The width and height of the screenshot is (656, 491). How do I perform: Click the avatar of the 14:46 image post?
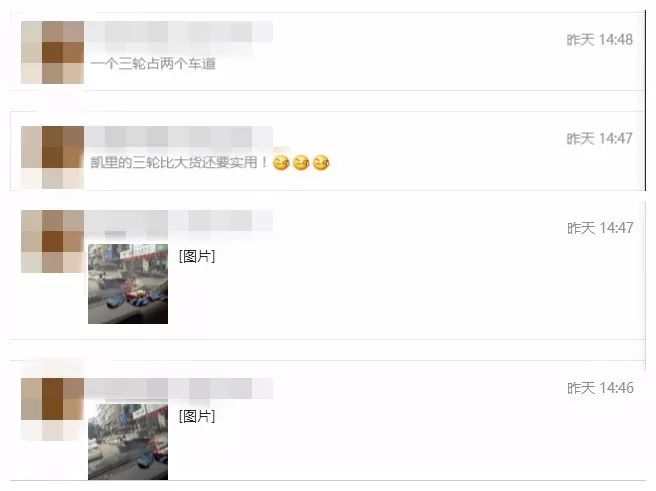click(52, 409)
